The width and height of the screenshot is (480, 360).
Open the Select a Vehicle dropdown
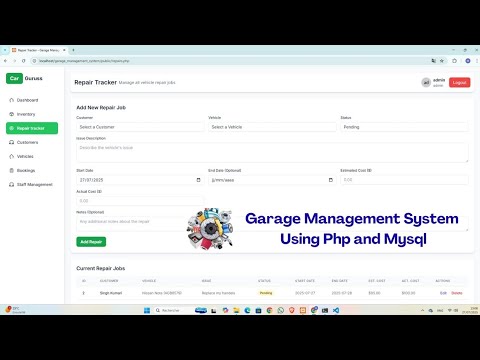point(272,127)
